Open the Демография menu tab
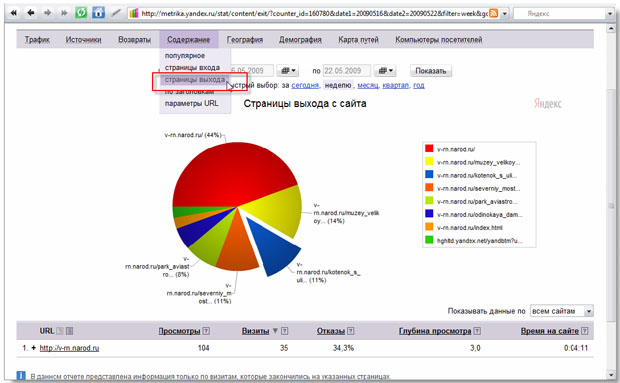Image resolution: width=620 pixels, height=383 pixels. click(300, 40)
